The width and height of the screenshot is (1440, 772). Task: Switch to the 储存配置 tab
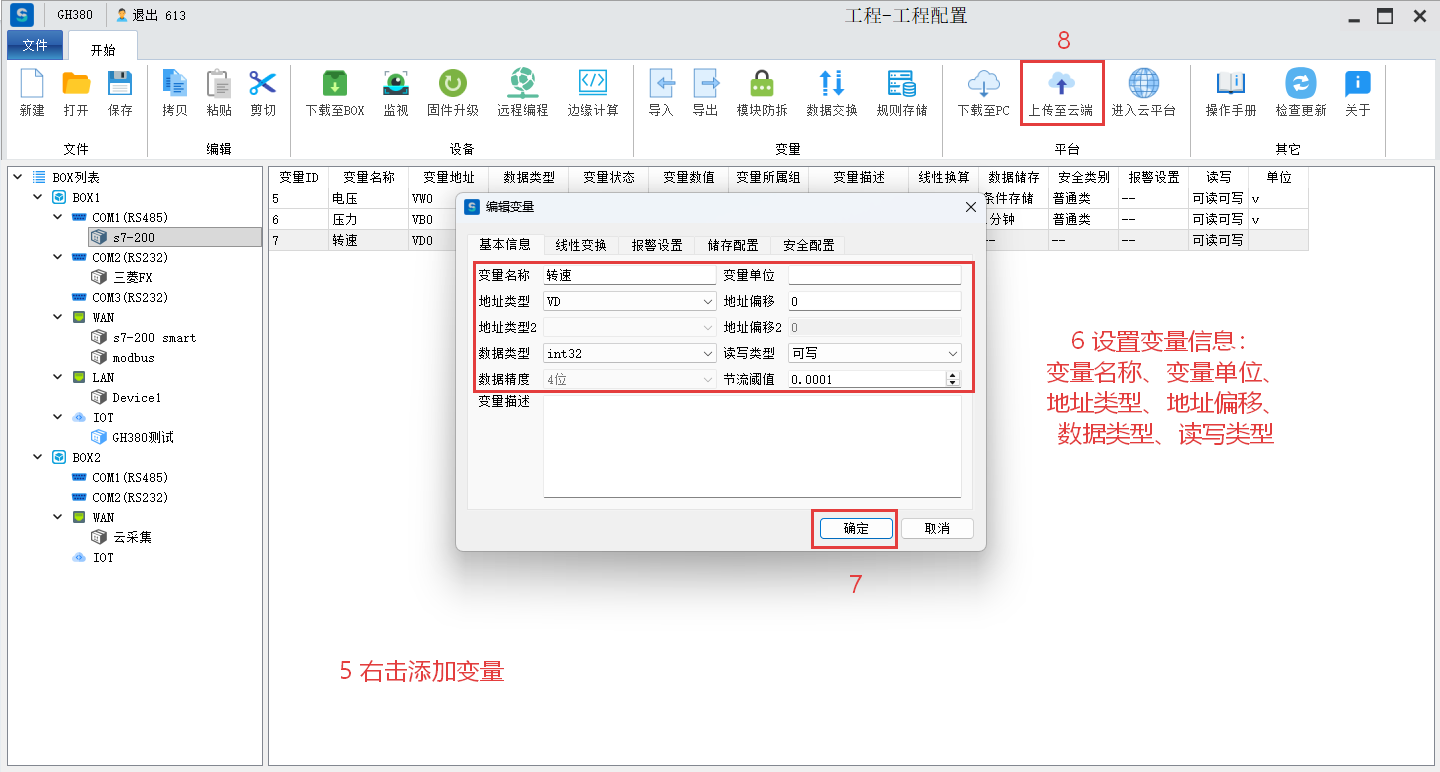pos(733,245)
